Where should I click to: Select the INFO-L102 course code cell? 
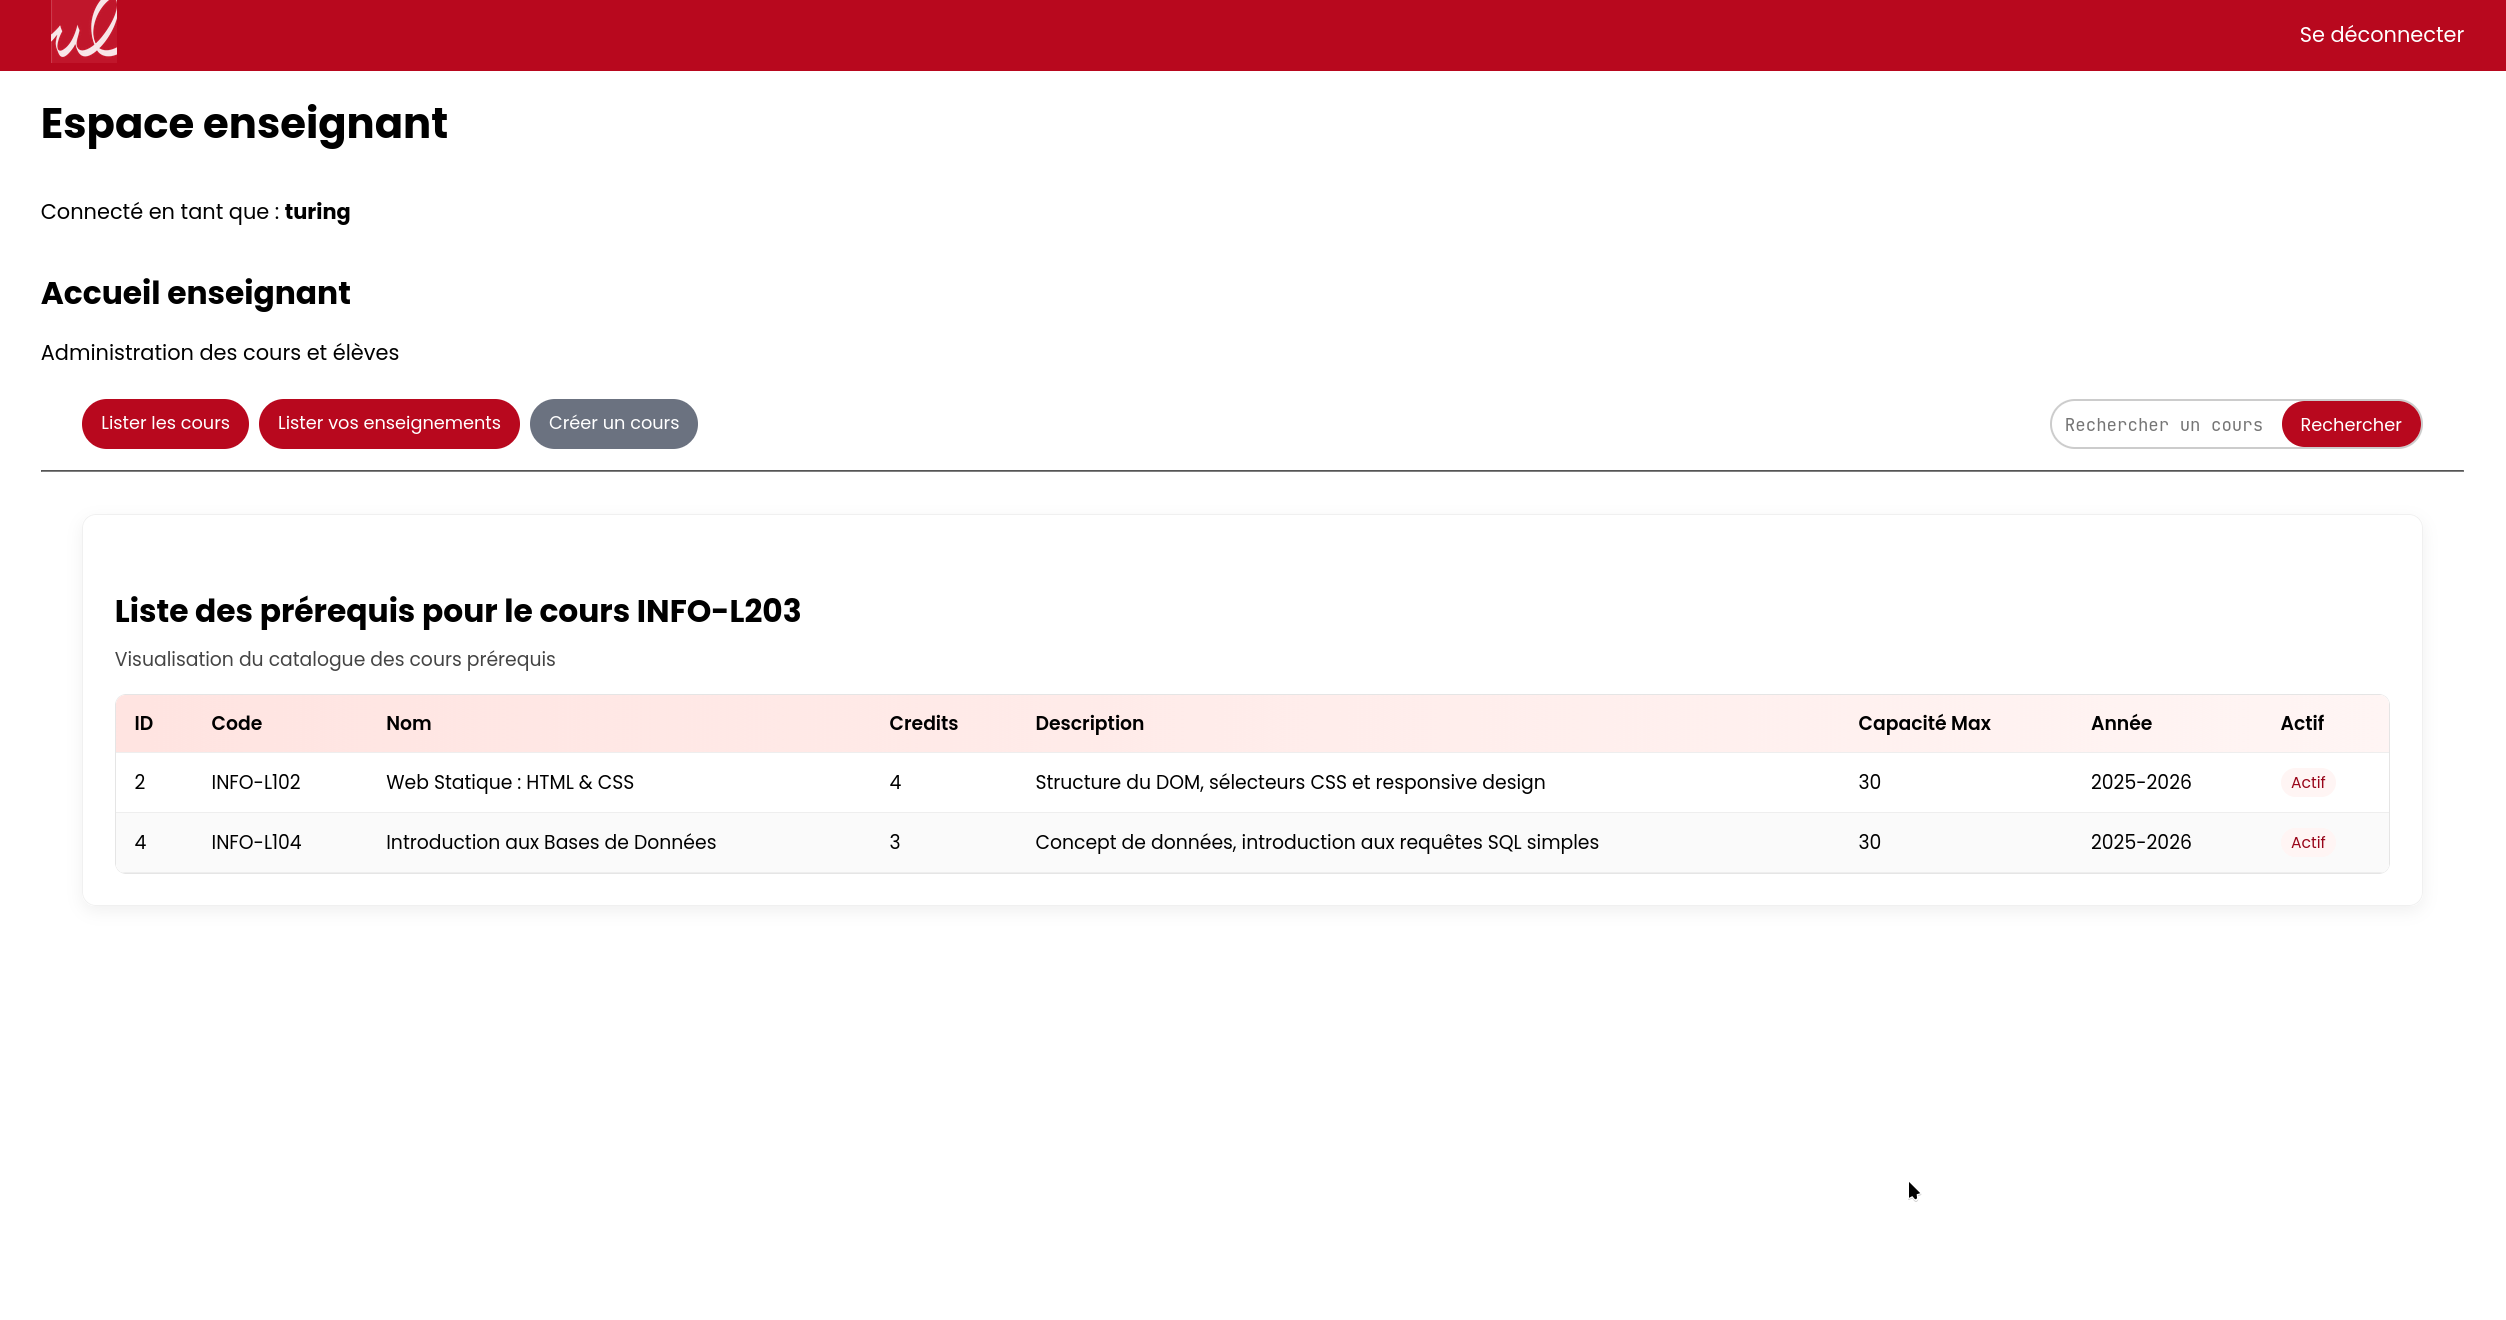tap(255, 782)
